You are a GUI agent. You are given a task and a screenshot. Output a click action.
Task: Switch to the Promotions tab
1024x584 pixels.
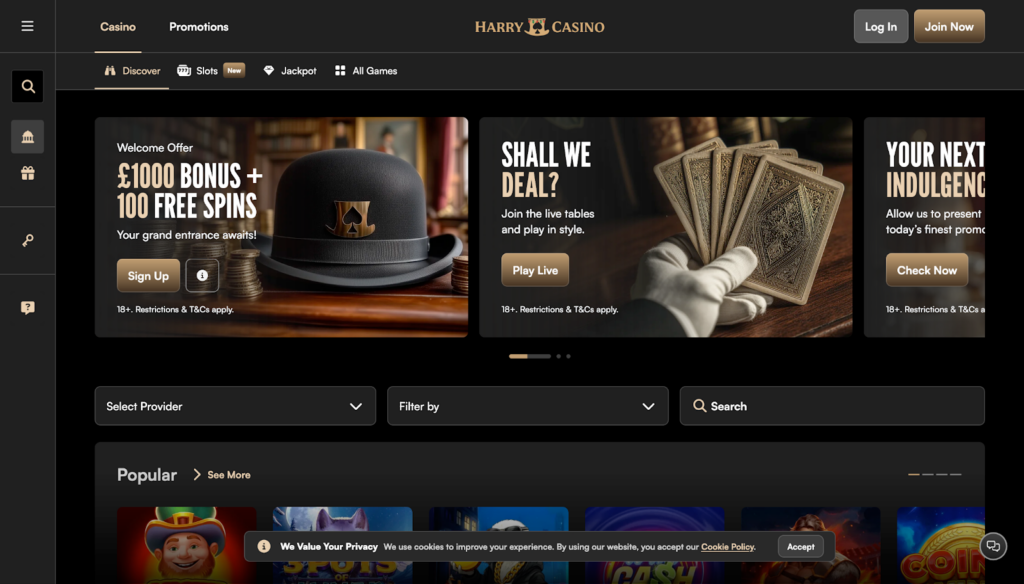coord(199,27)
